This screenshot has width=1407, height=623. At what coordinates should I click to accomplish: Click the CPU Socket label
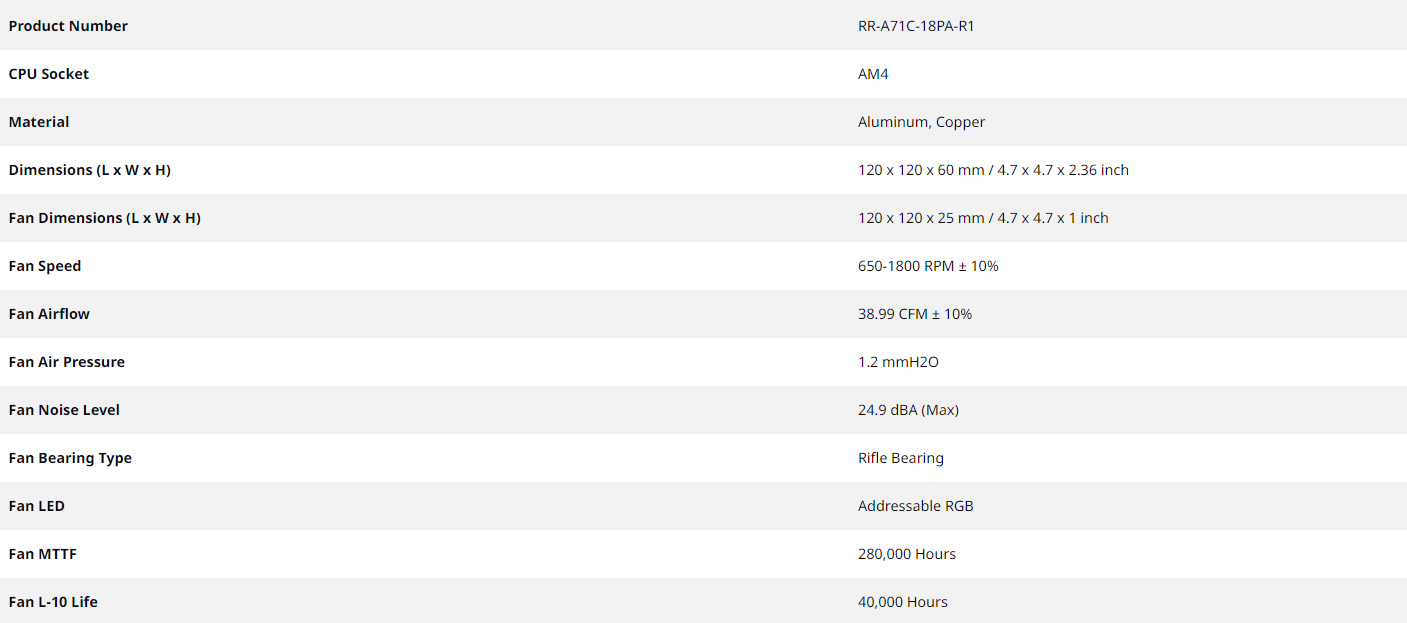pos(49,74)
